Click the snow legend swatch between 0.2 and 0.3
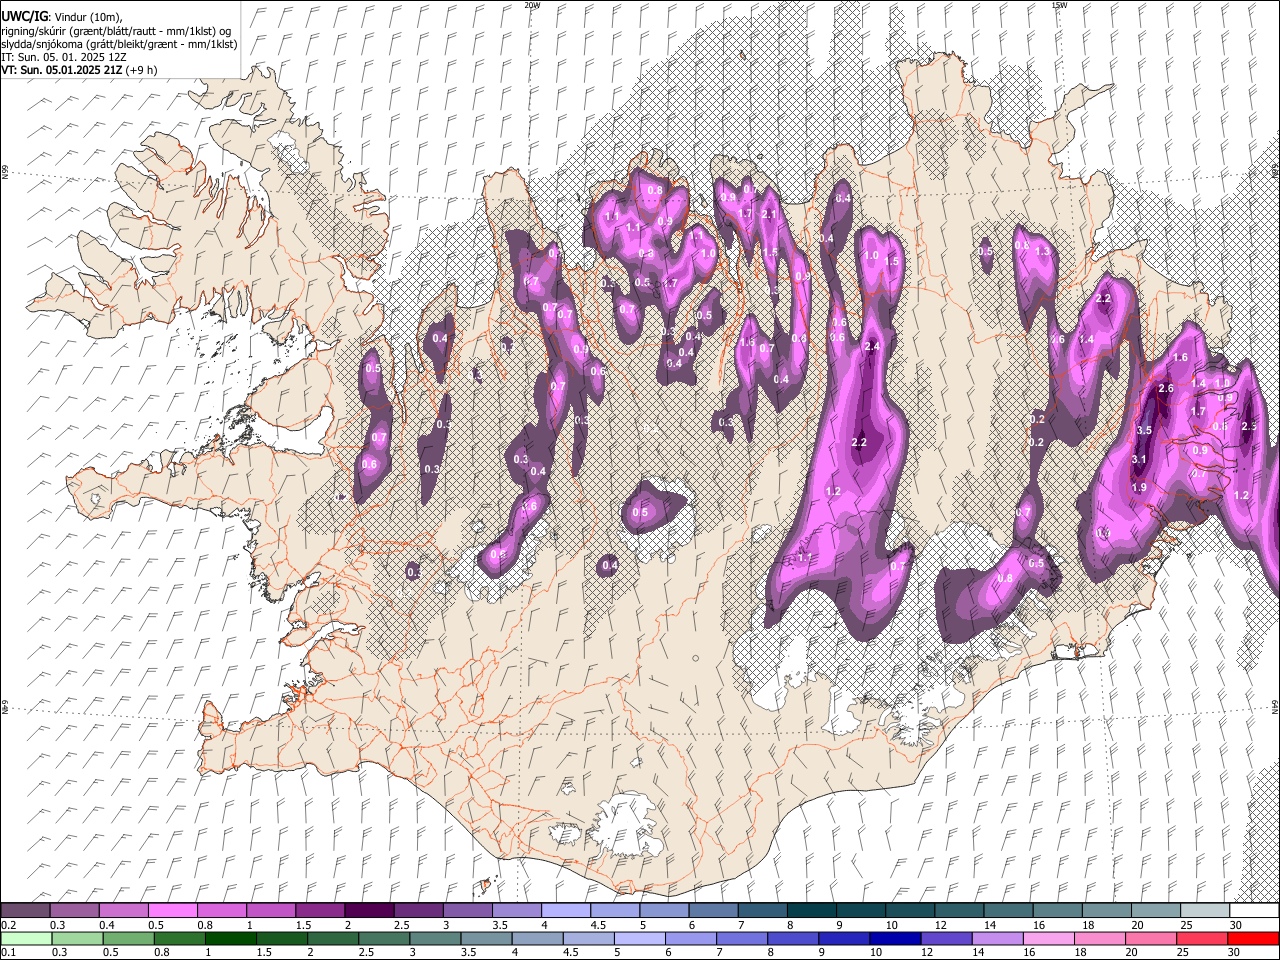The height and width of the screenshot is (960, 1280). tap(25, 910)
